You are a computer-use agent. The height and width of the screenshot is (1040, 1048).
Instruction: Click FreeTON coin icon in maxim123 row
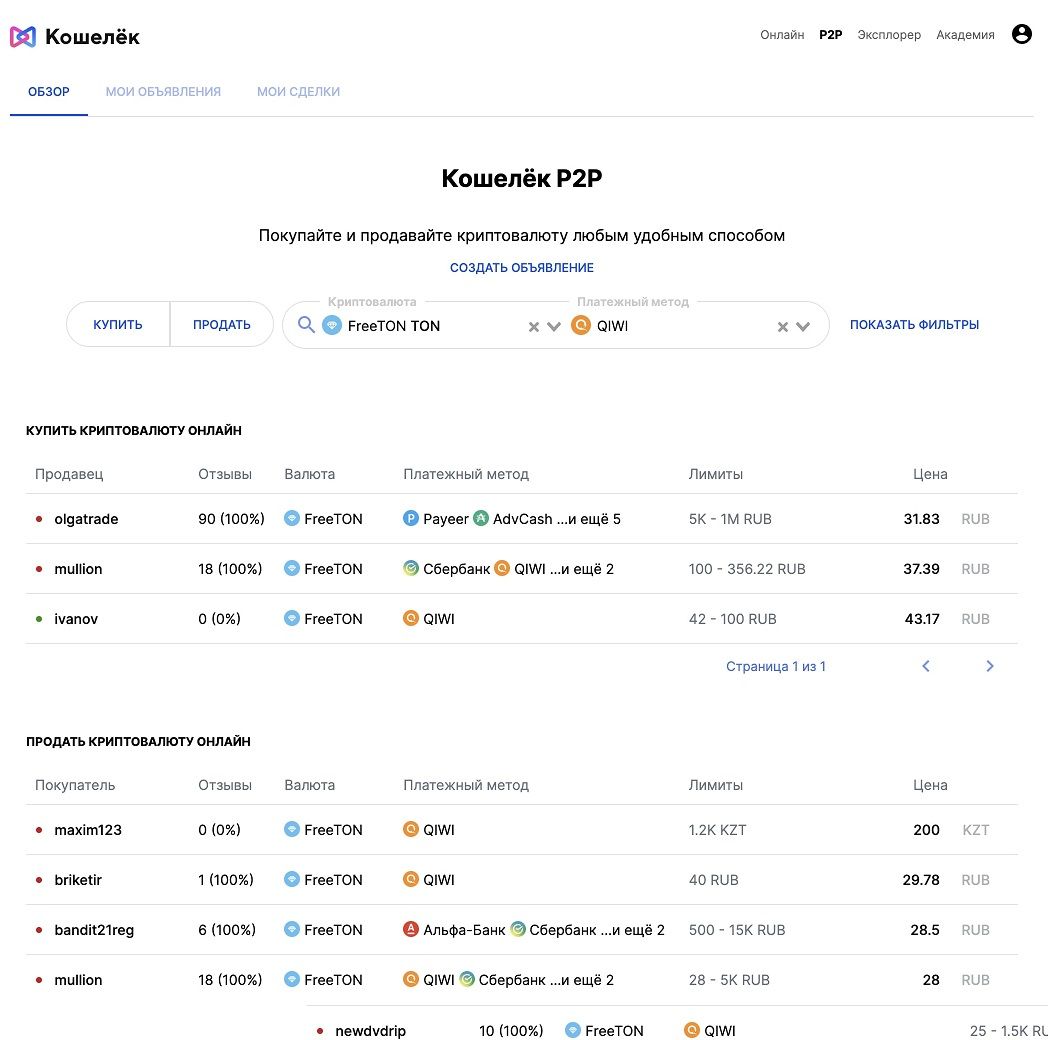point(292,829)
